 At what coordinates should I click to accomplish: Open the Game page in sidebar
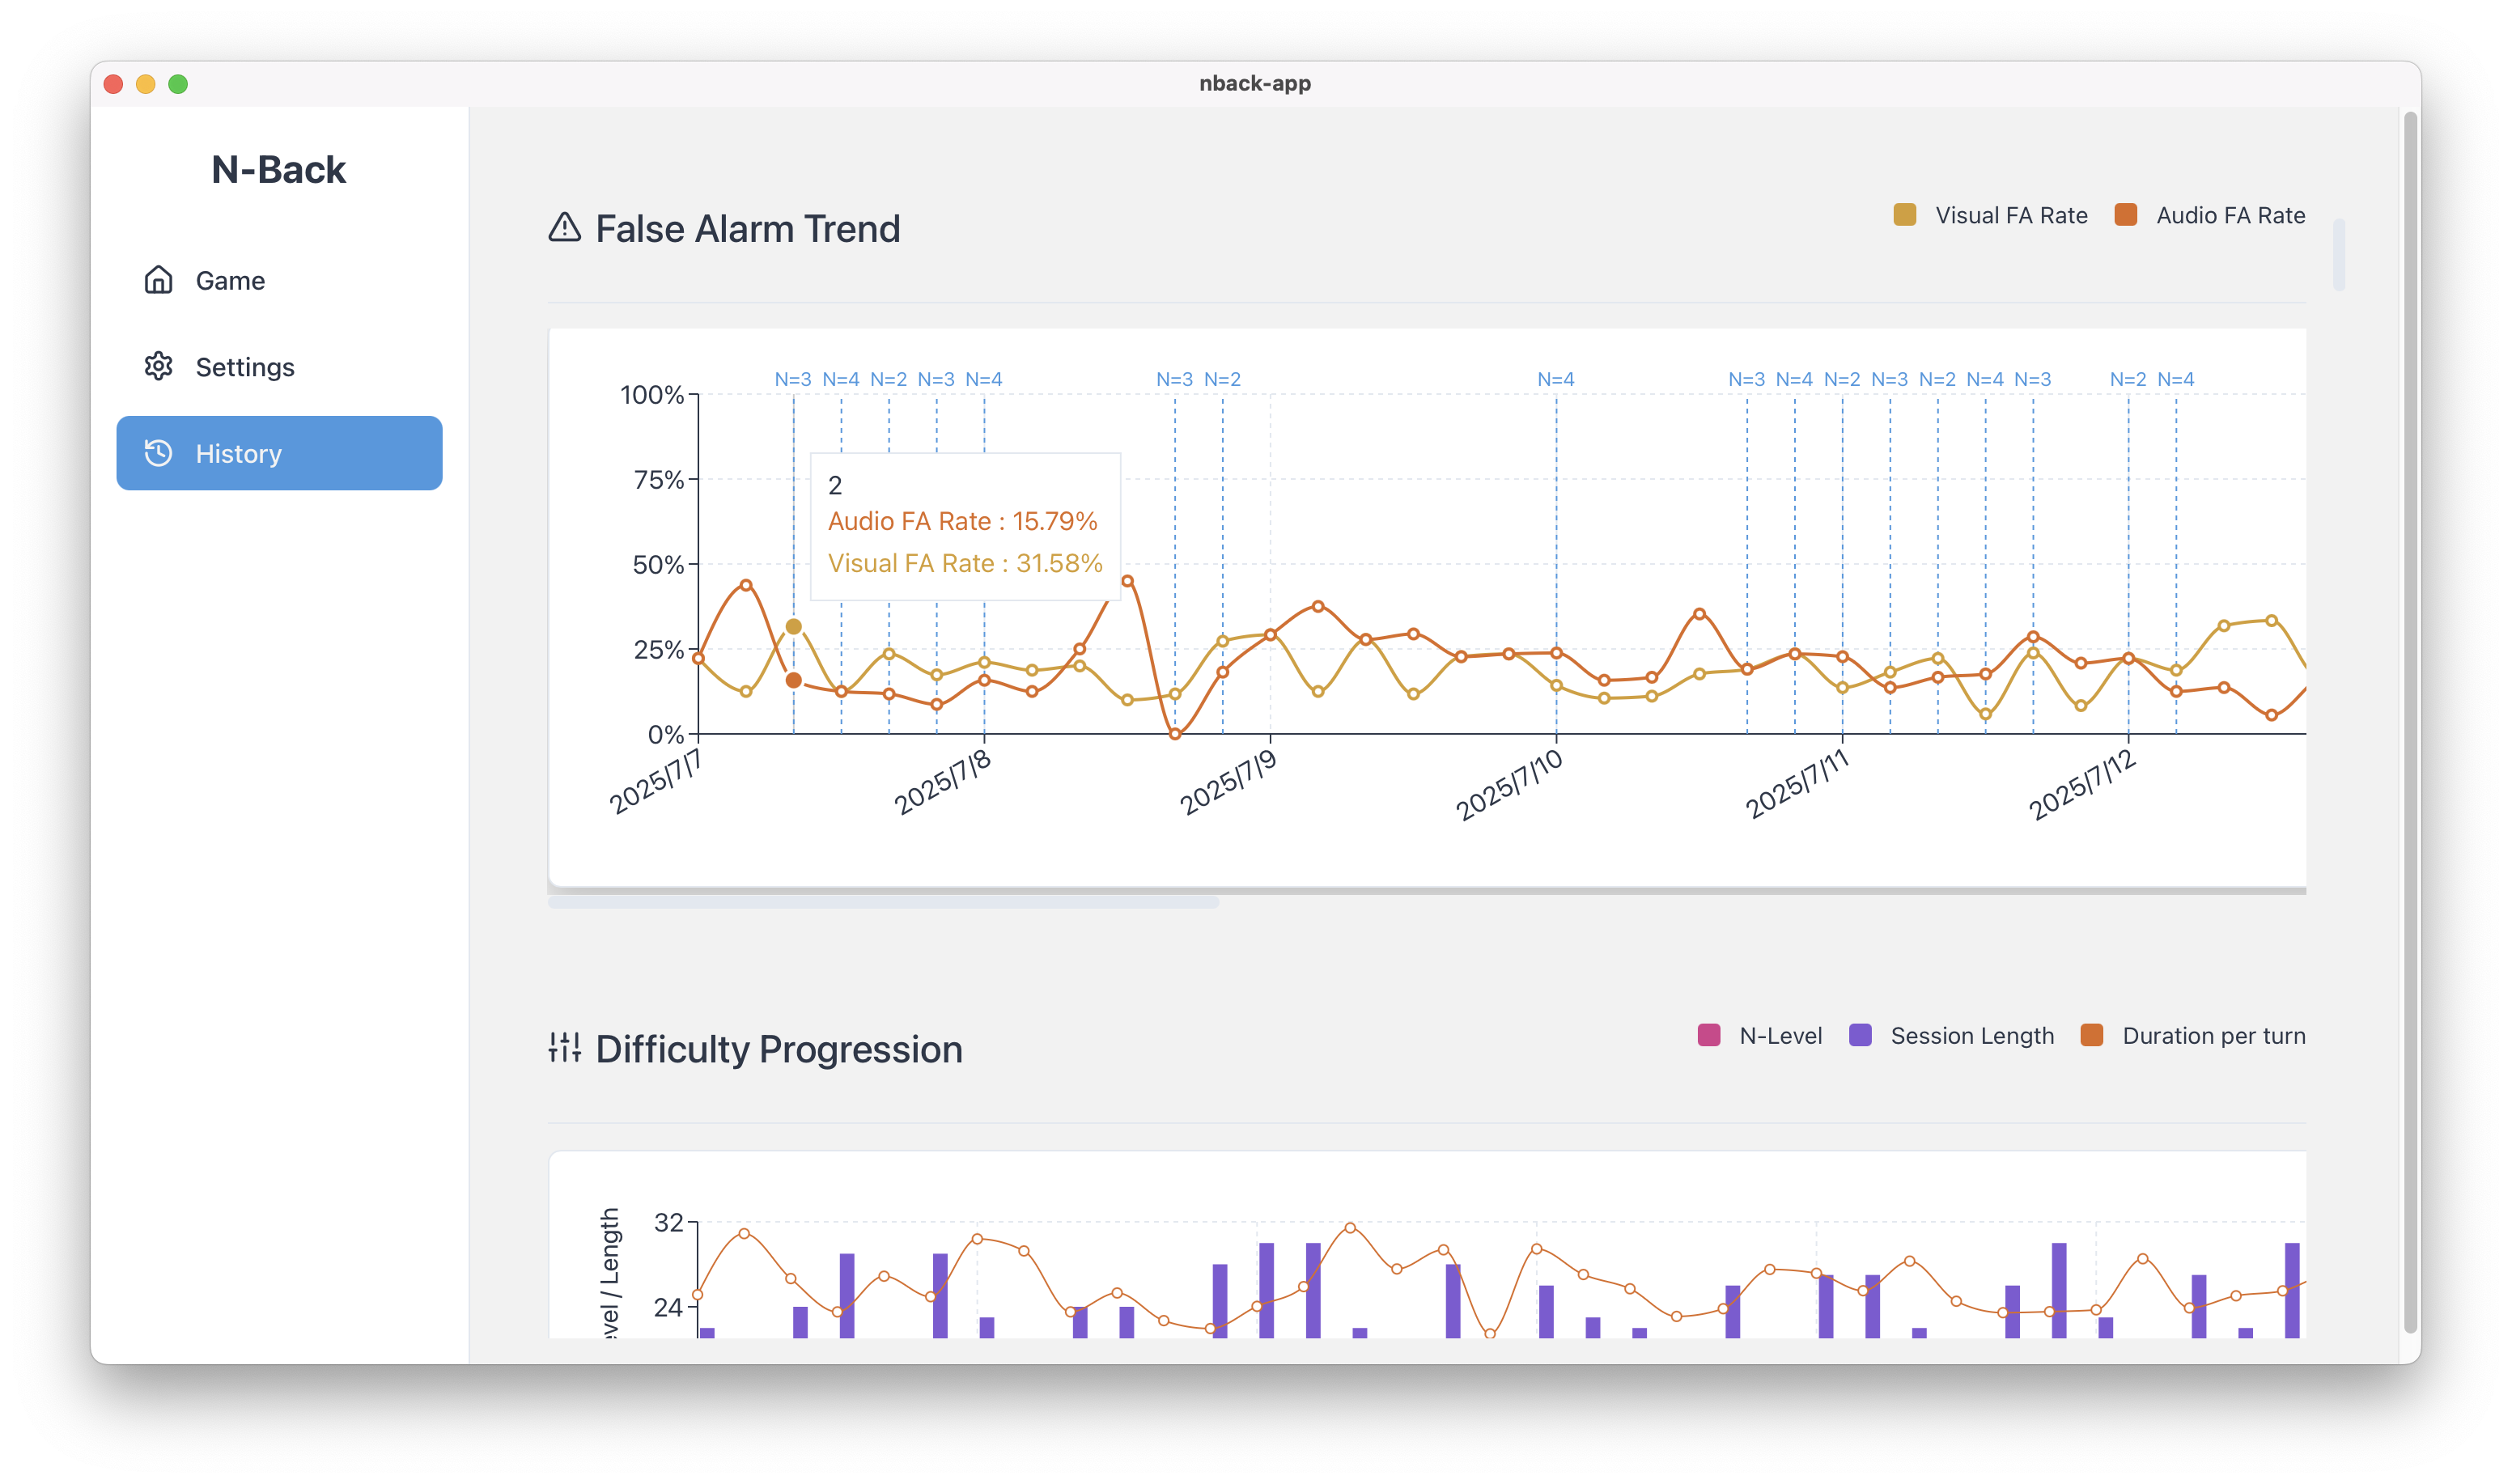coord(230,281)
